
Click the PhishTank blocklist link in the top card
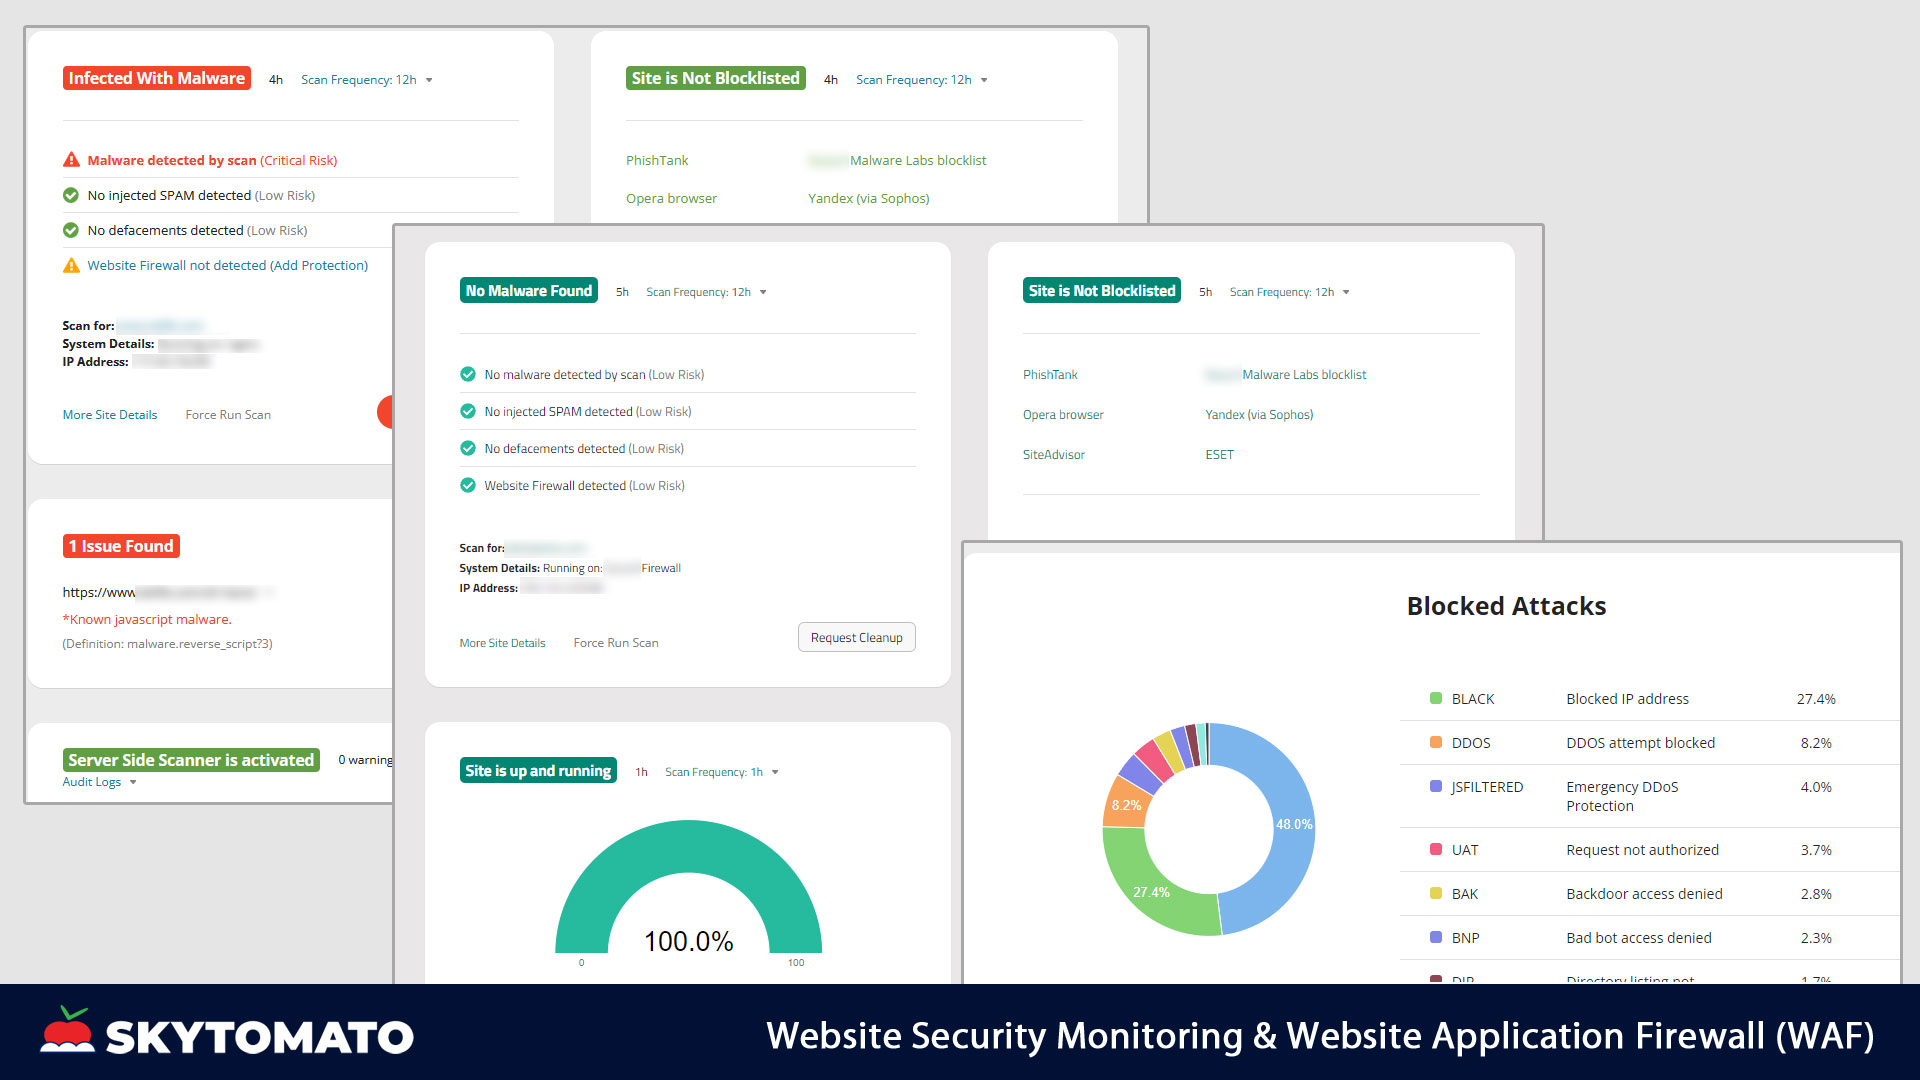(657, 161)
